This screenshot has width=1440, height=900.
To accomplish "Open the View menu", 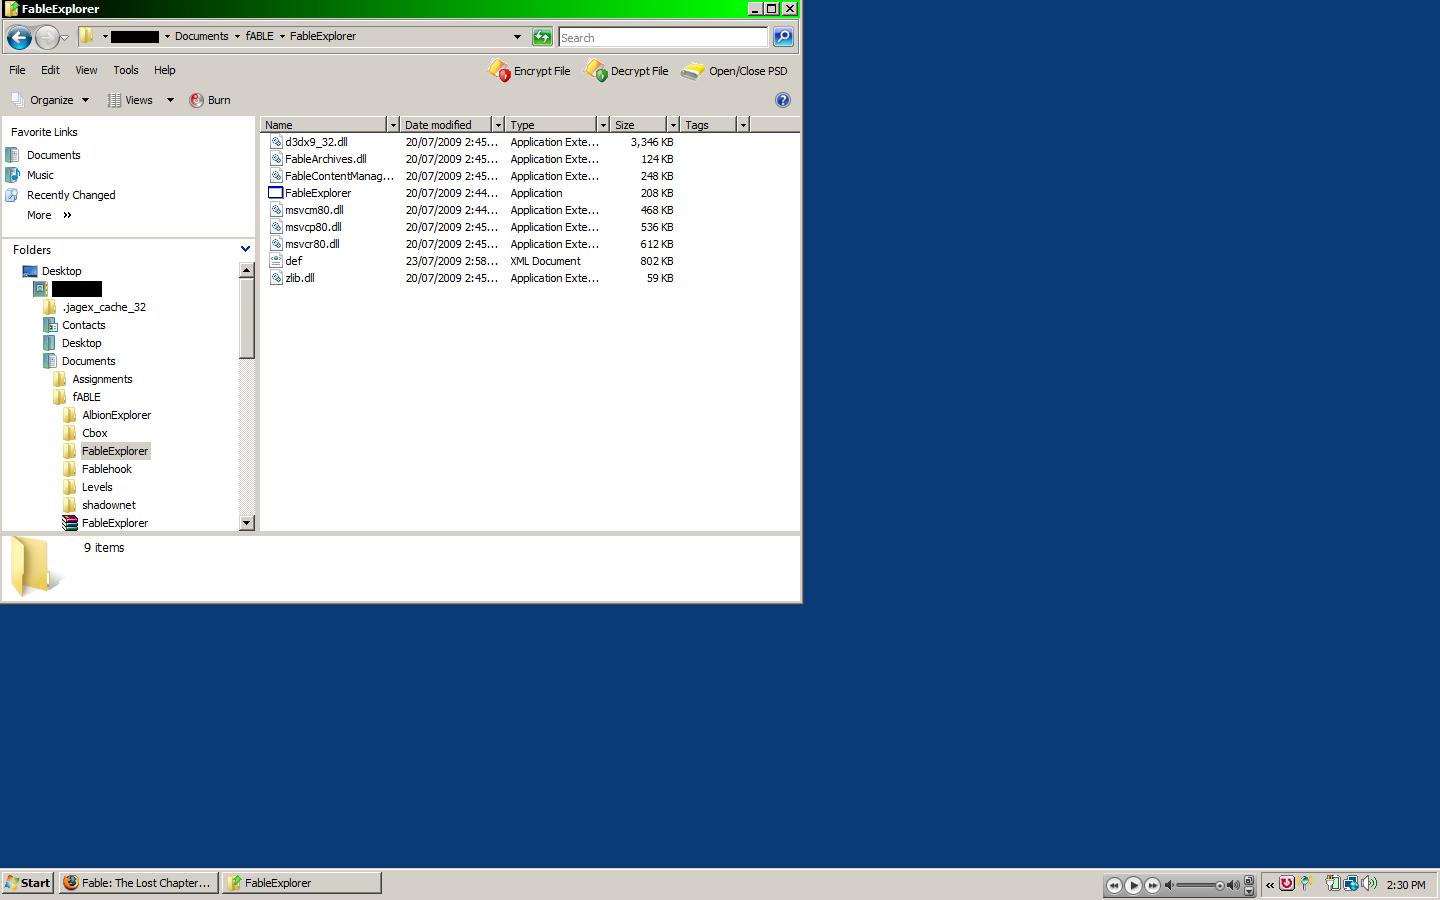I will click(x=86, y=70).
